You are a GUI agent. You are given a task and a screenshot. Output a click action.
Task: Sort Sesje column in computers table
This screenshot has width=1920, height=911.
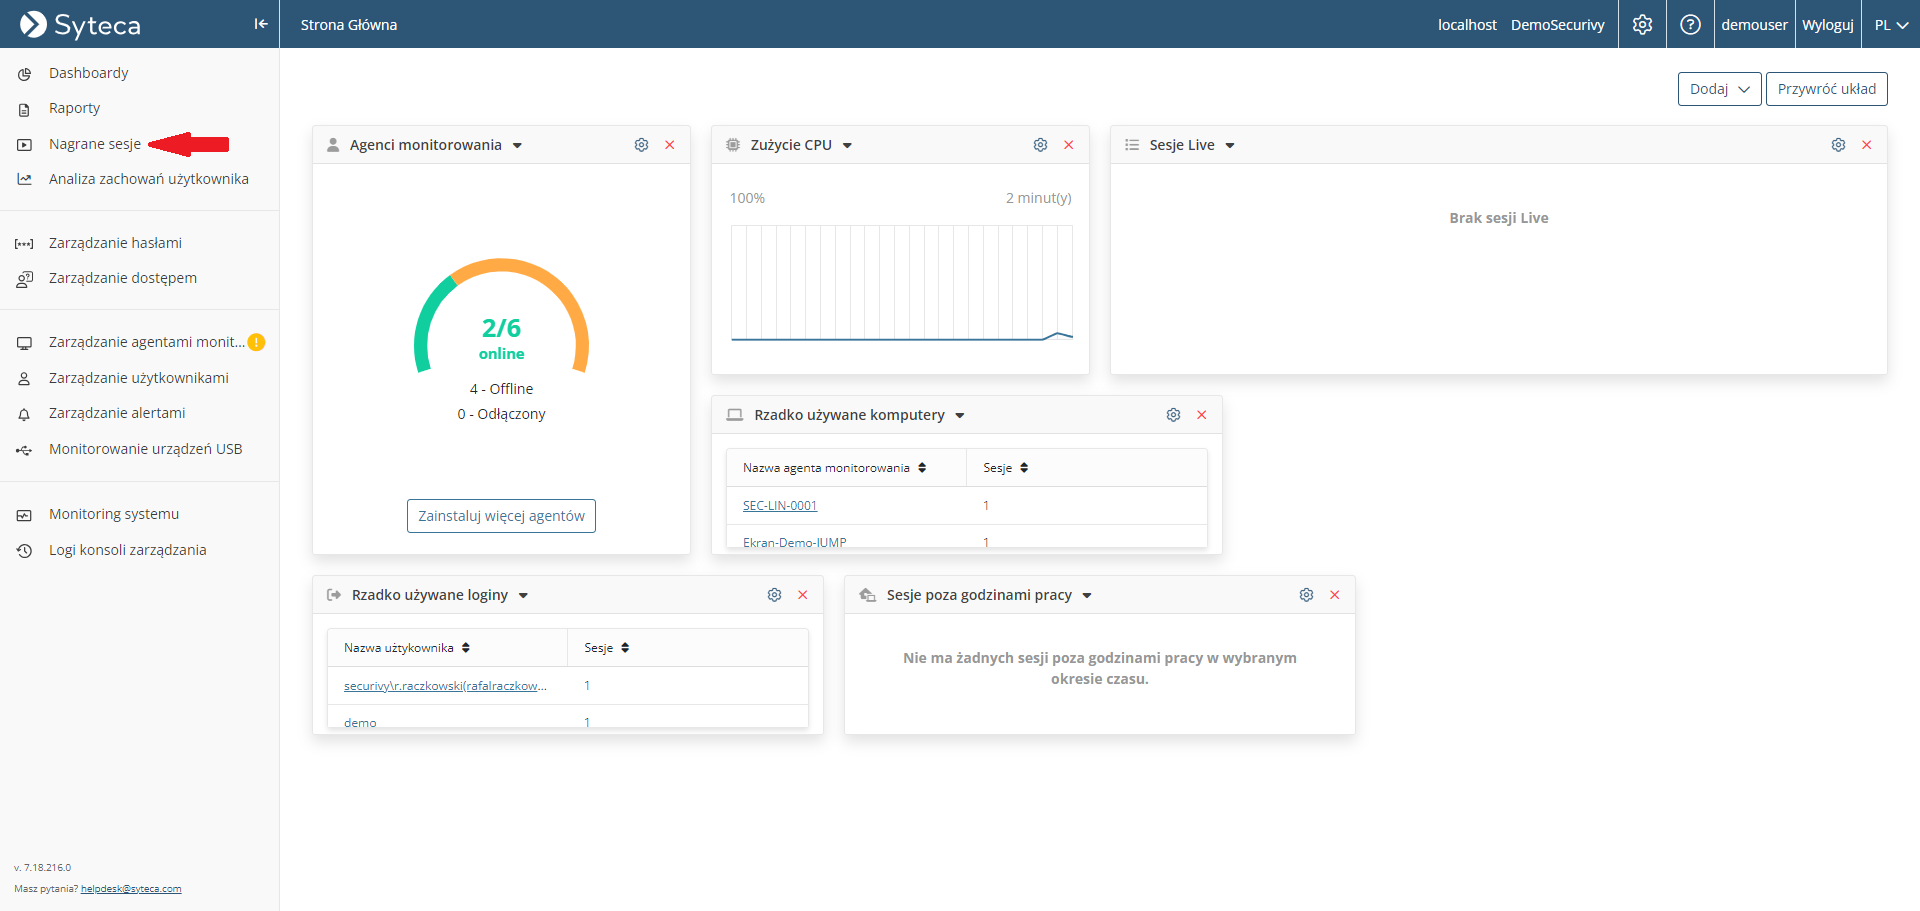[1005, 468]
